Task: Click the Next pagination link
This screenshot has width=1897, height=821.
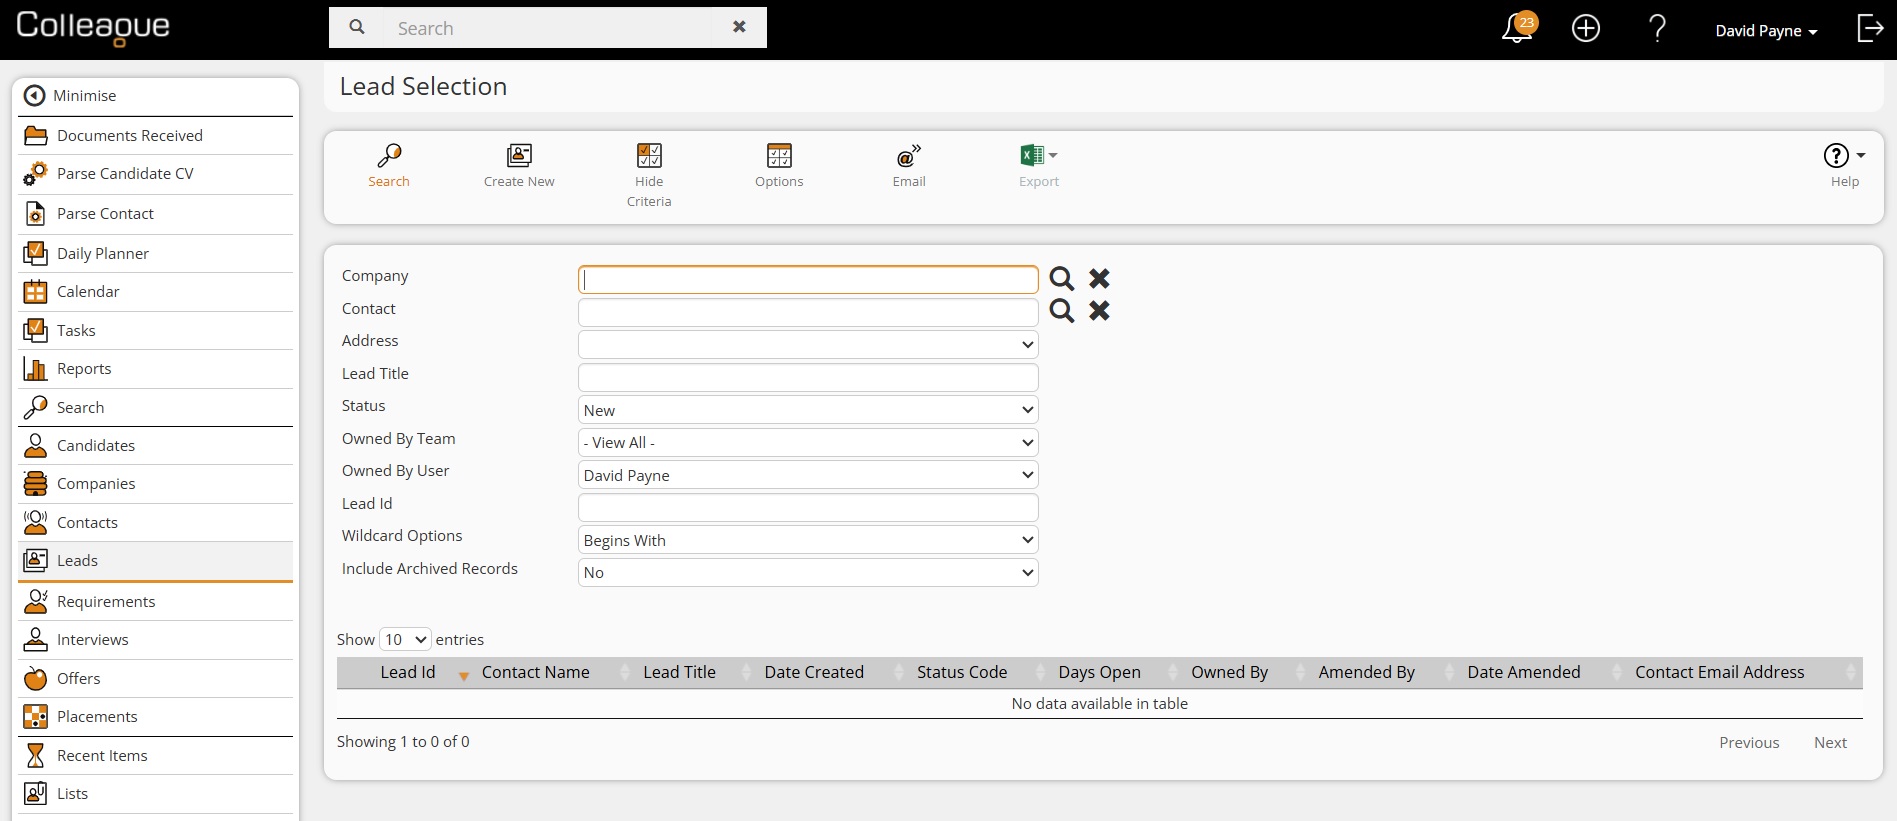Action: pyautogui.click(x=1829, y=743)
